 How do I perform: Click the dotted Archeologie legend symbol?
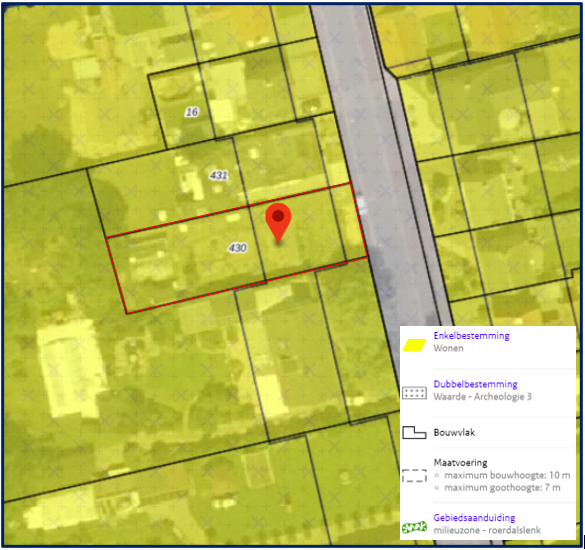(x=414, y=393)
